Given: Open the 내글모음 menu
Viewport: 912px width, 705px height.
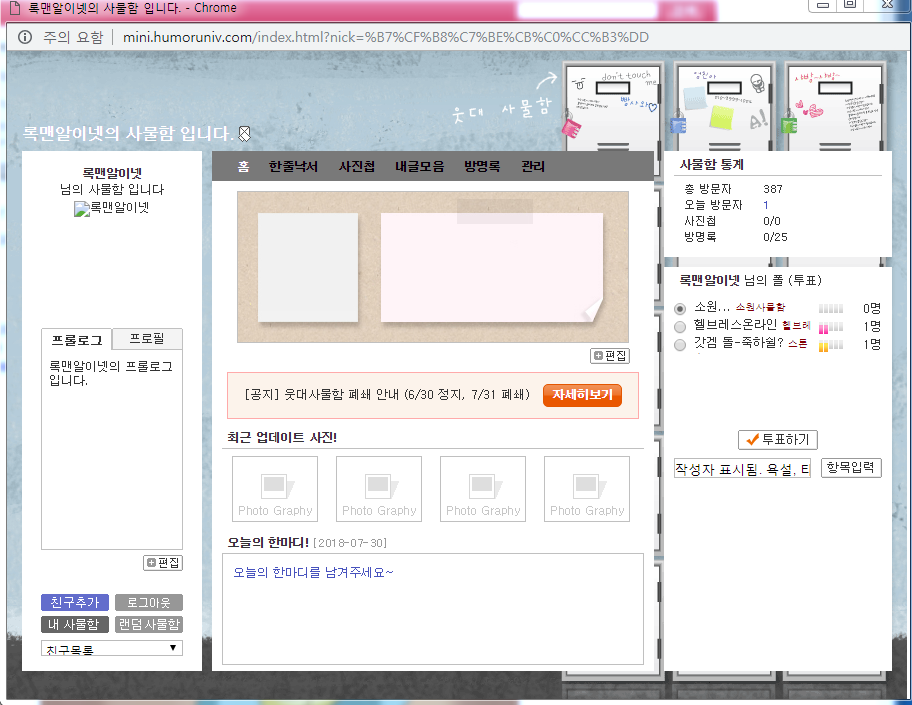Looking at the screenshot, I should pos(419,166).
